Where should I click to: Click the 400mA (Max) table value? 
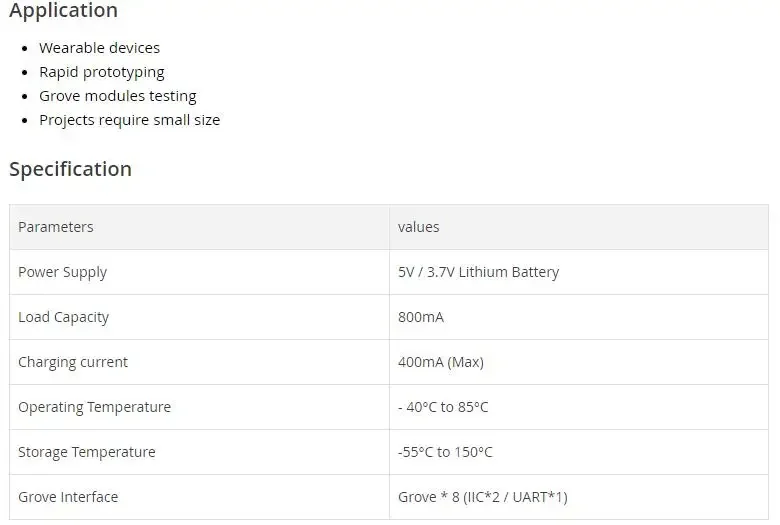pos(440,362)
